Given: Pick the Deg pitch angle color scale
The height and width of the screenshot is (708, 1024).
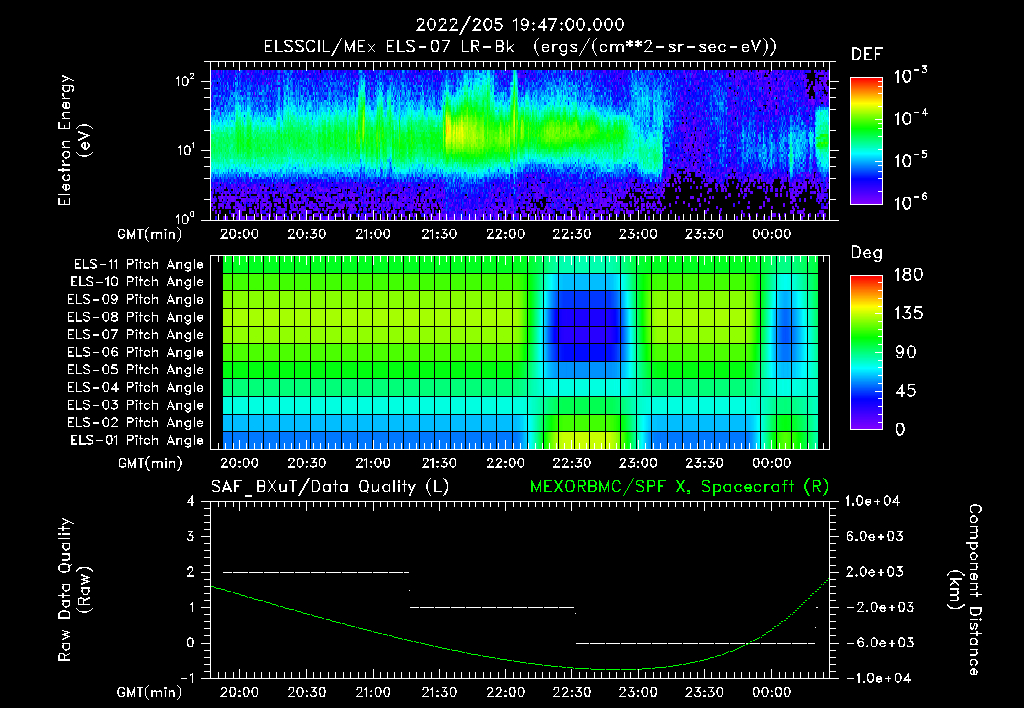Looking at the screenshot, I should tap(866, 352).
